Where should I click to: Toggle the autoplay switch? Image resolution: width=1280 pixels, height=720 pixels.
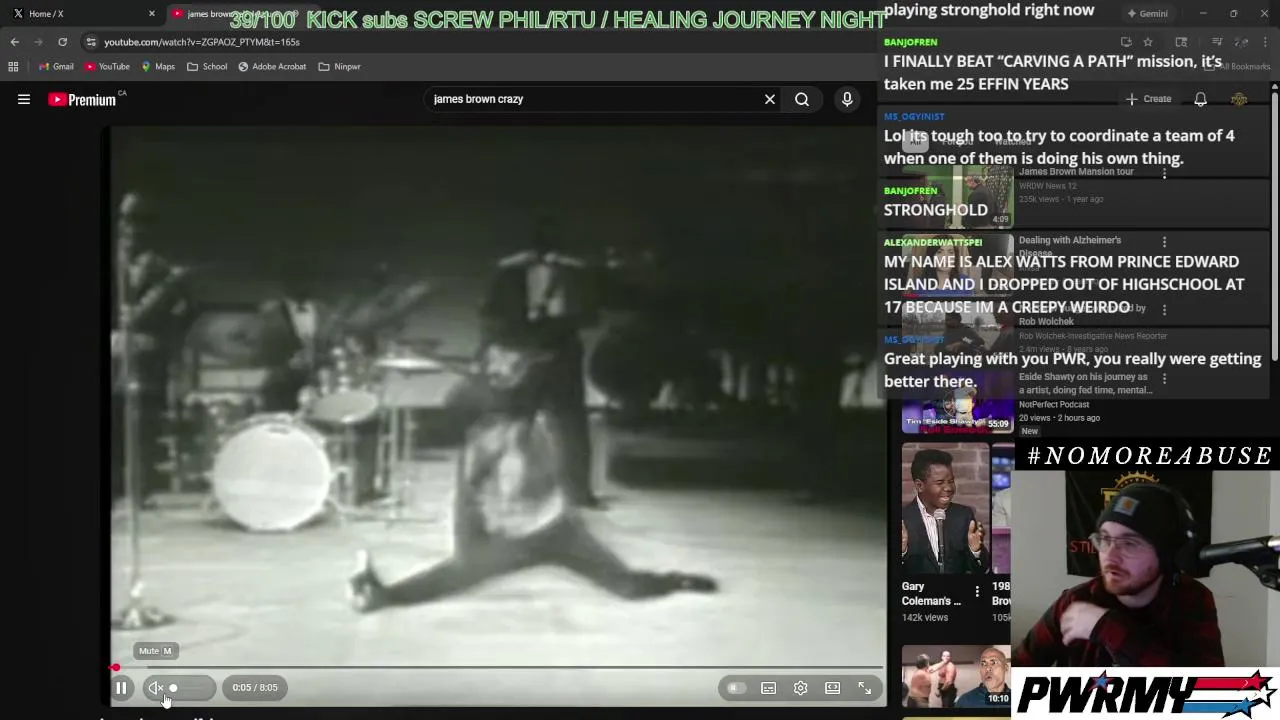click(x=735, y=688)
